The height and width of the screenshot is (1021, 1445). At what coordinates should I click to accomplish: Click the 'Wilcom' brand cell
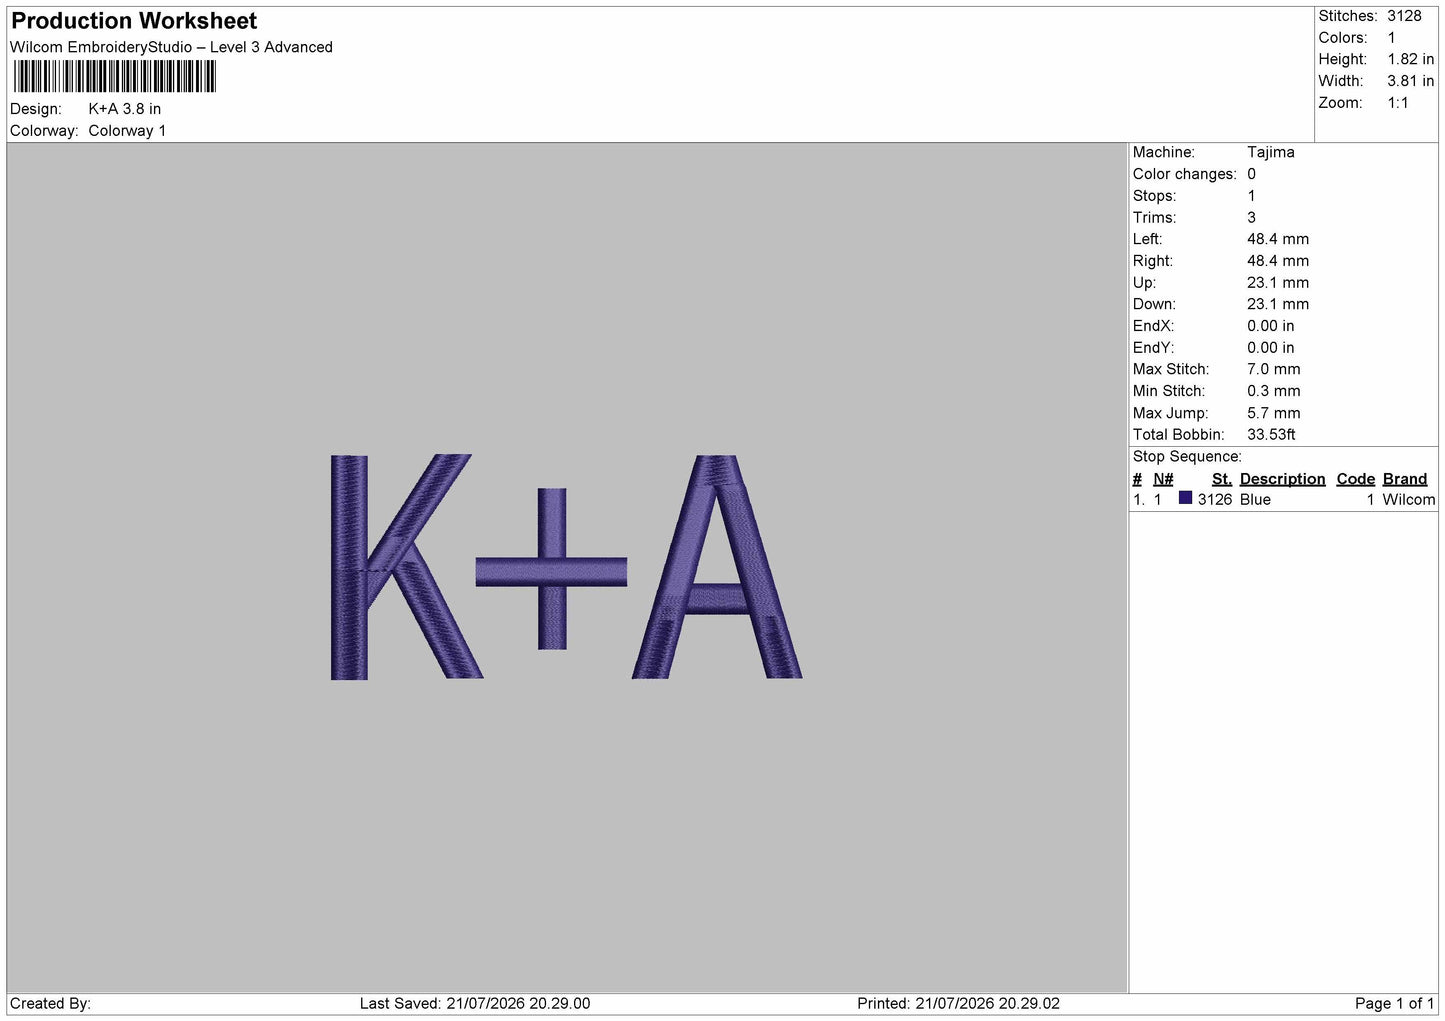1409,500
